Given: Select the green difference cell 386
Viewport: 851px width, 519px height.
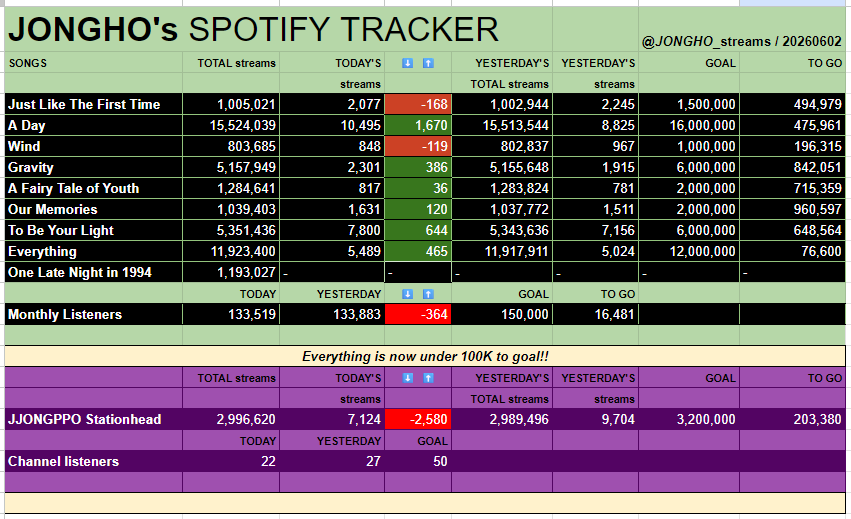Looking at the screenshot, I should [x=418, y=167].
